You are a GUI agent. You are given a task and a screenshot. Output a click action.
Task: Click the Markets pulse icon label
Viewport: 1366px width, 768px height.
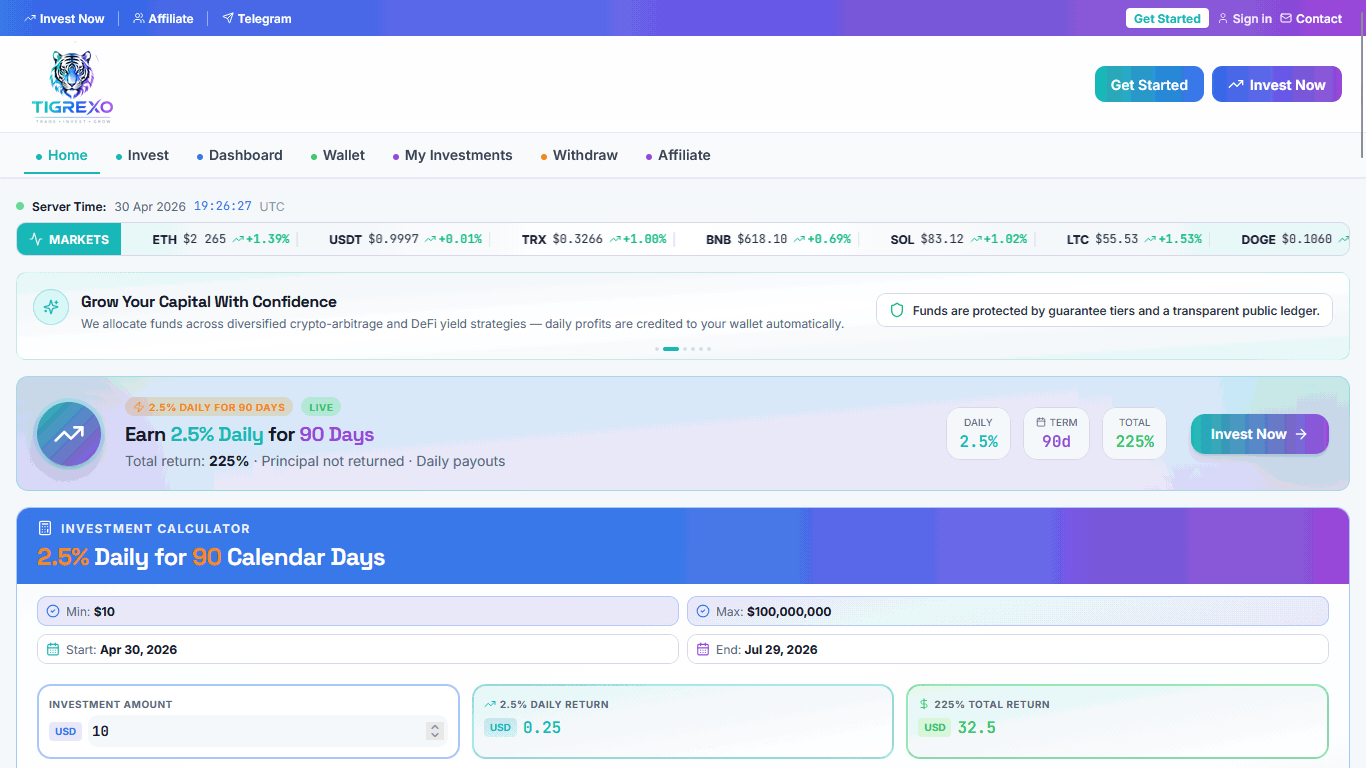pyautogui.click(x=69, y=239)
